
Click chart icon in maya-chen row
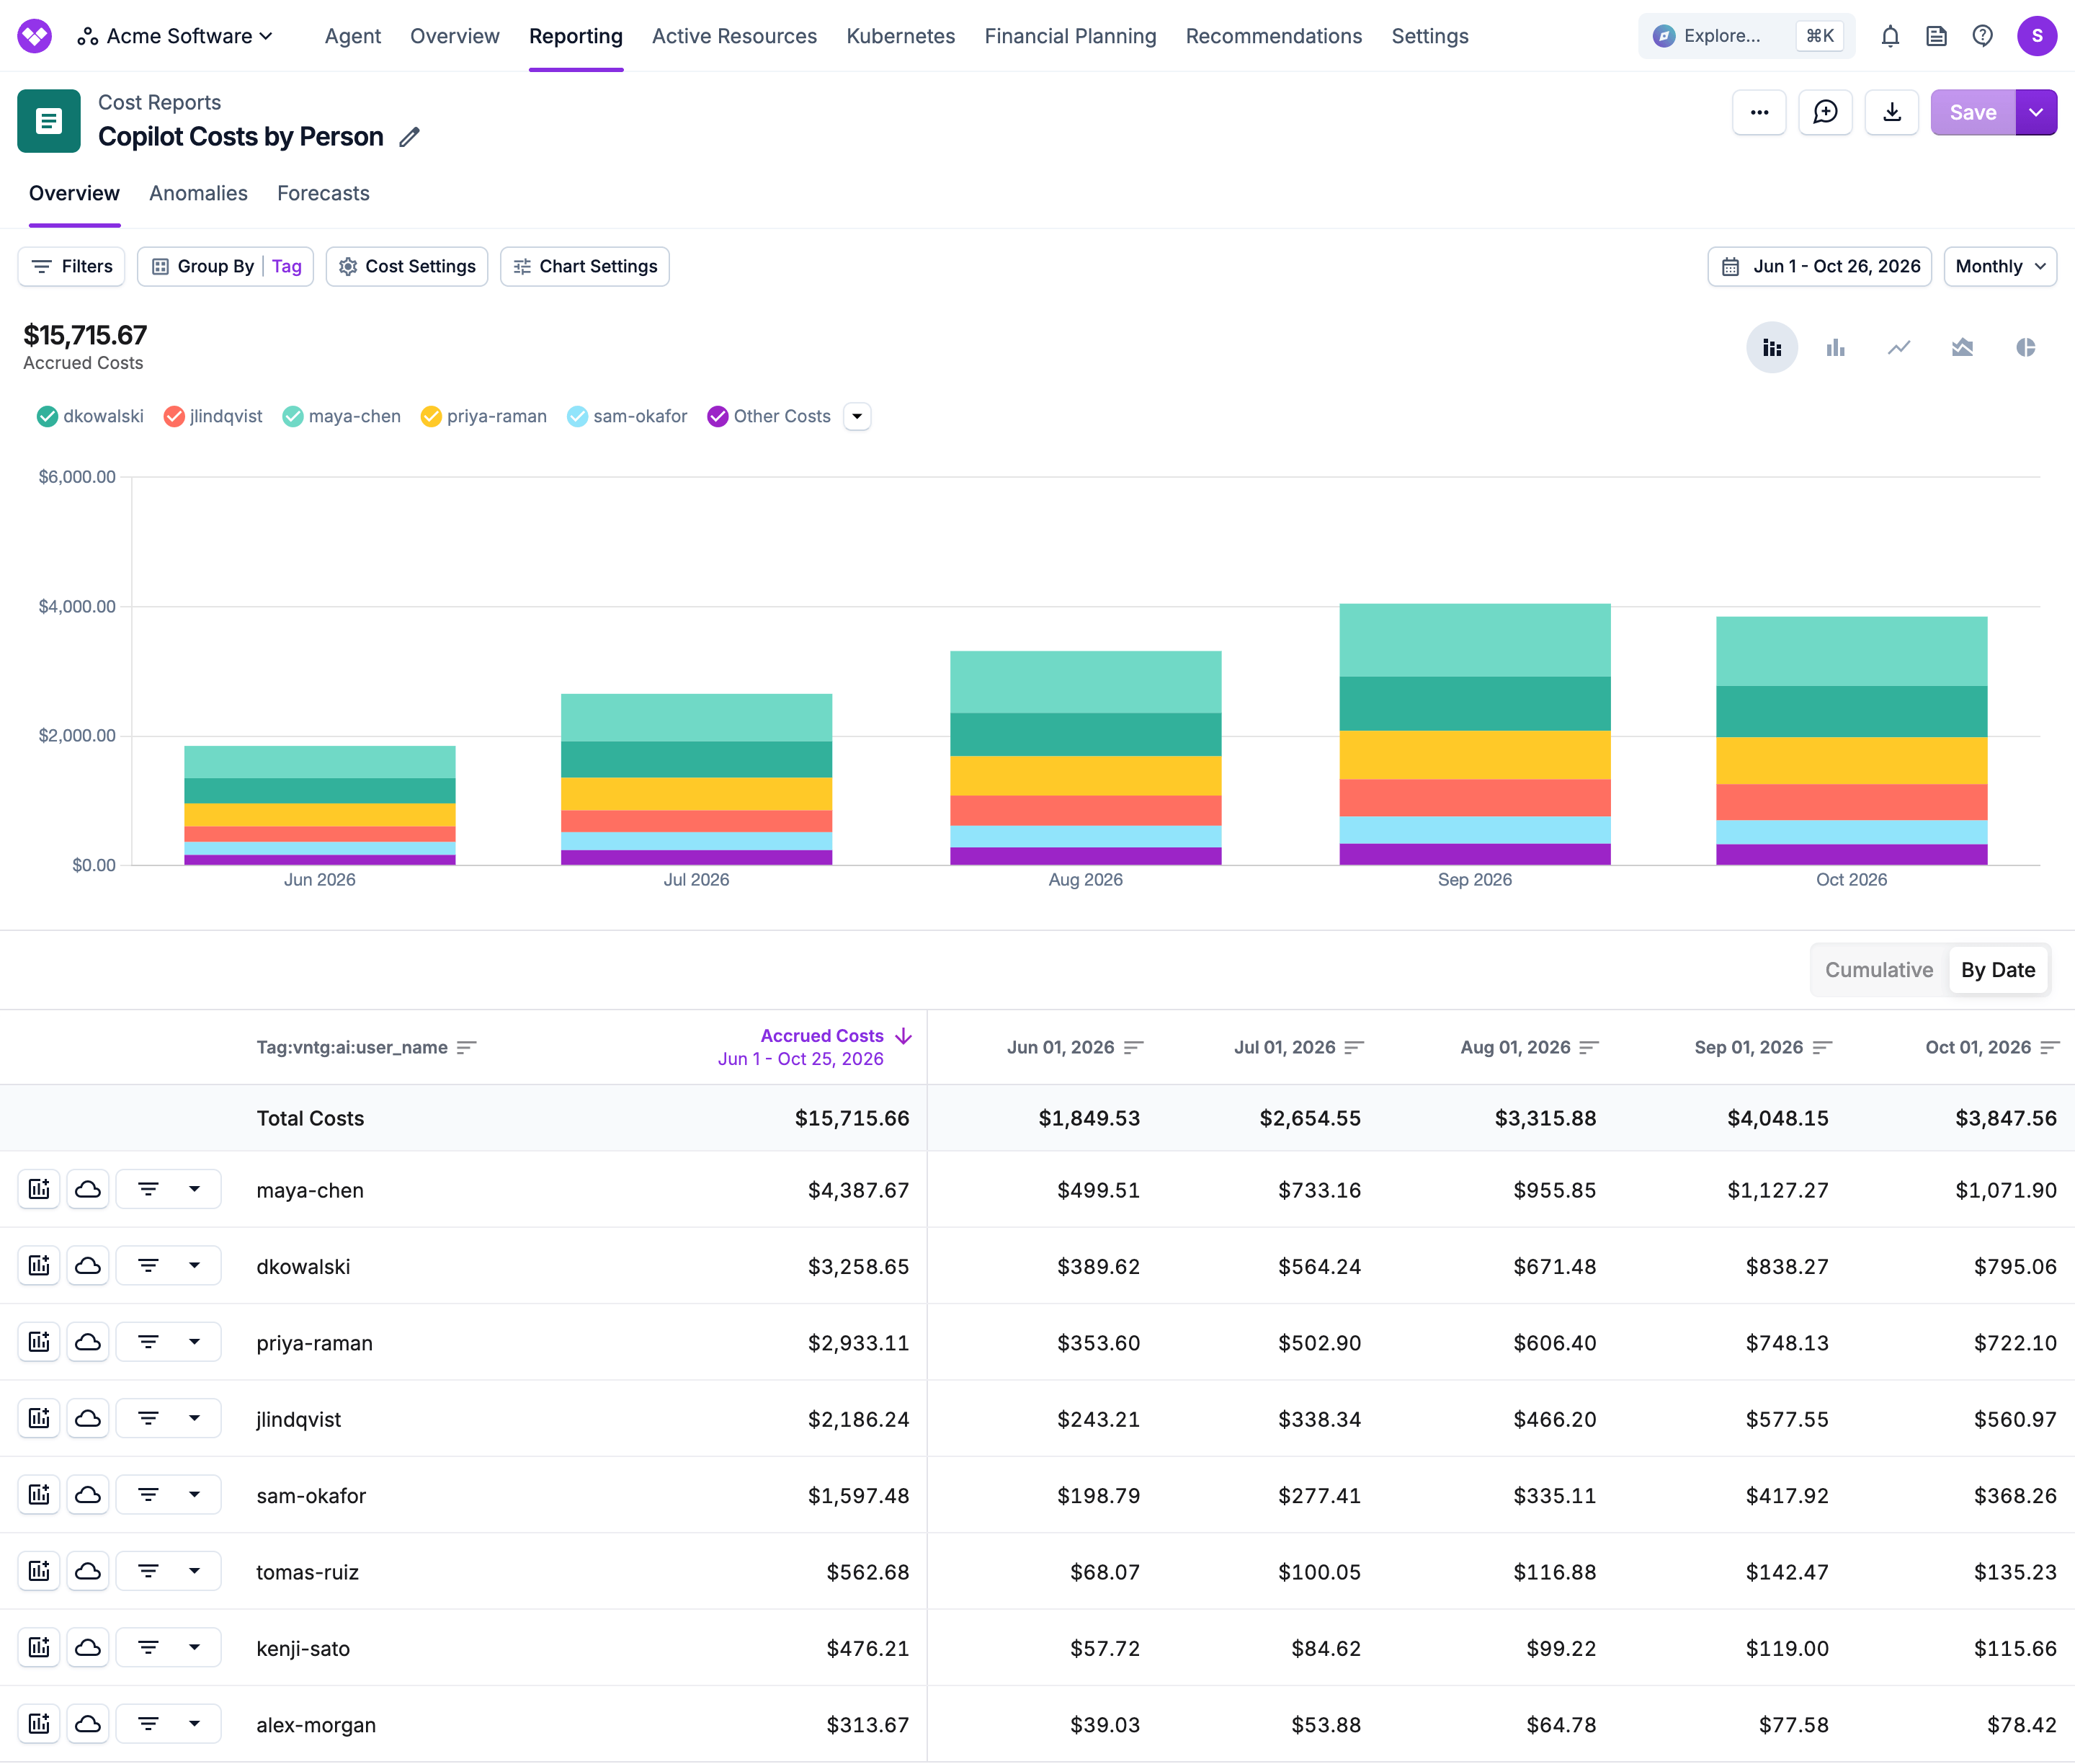39,1189
